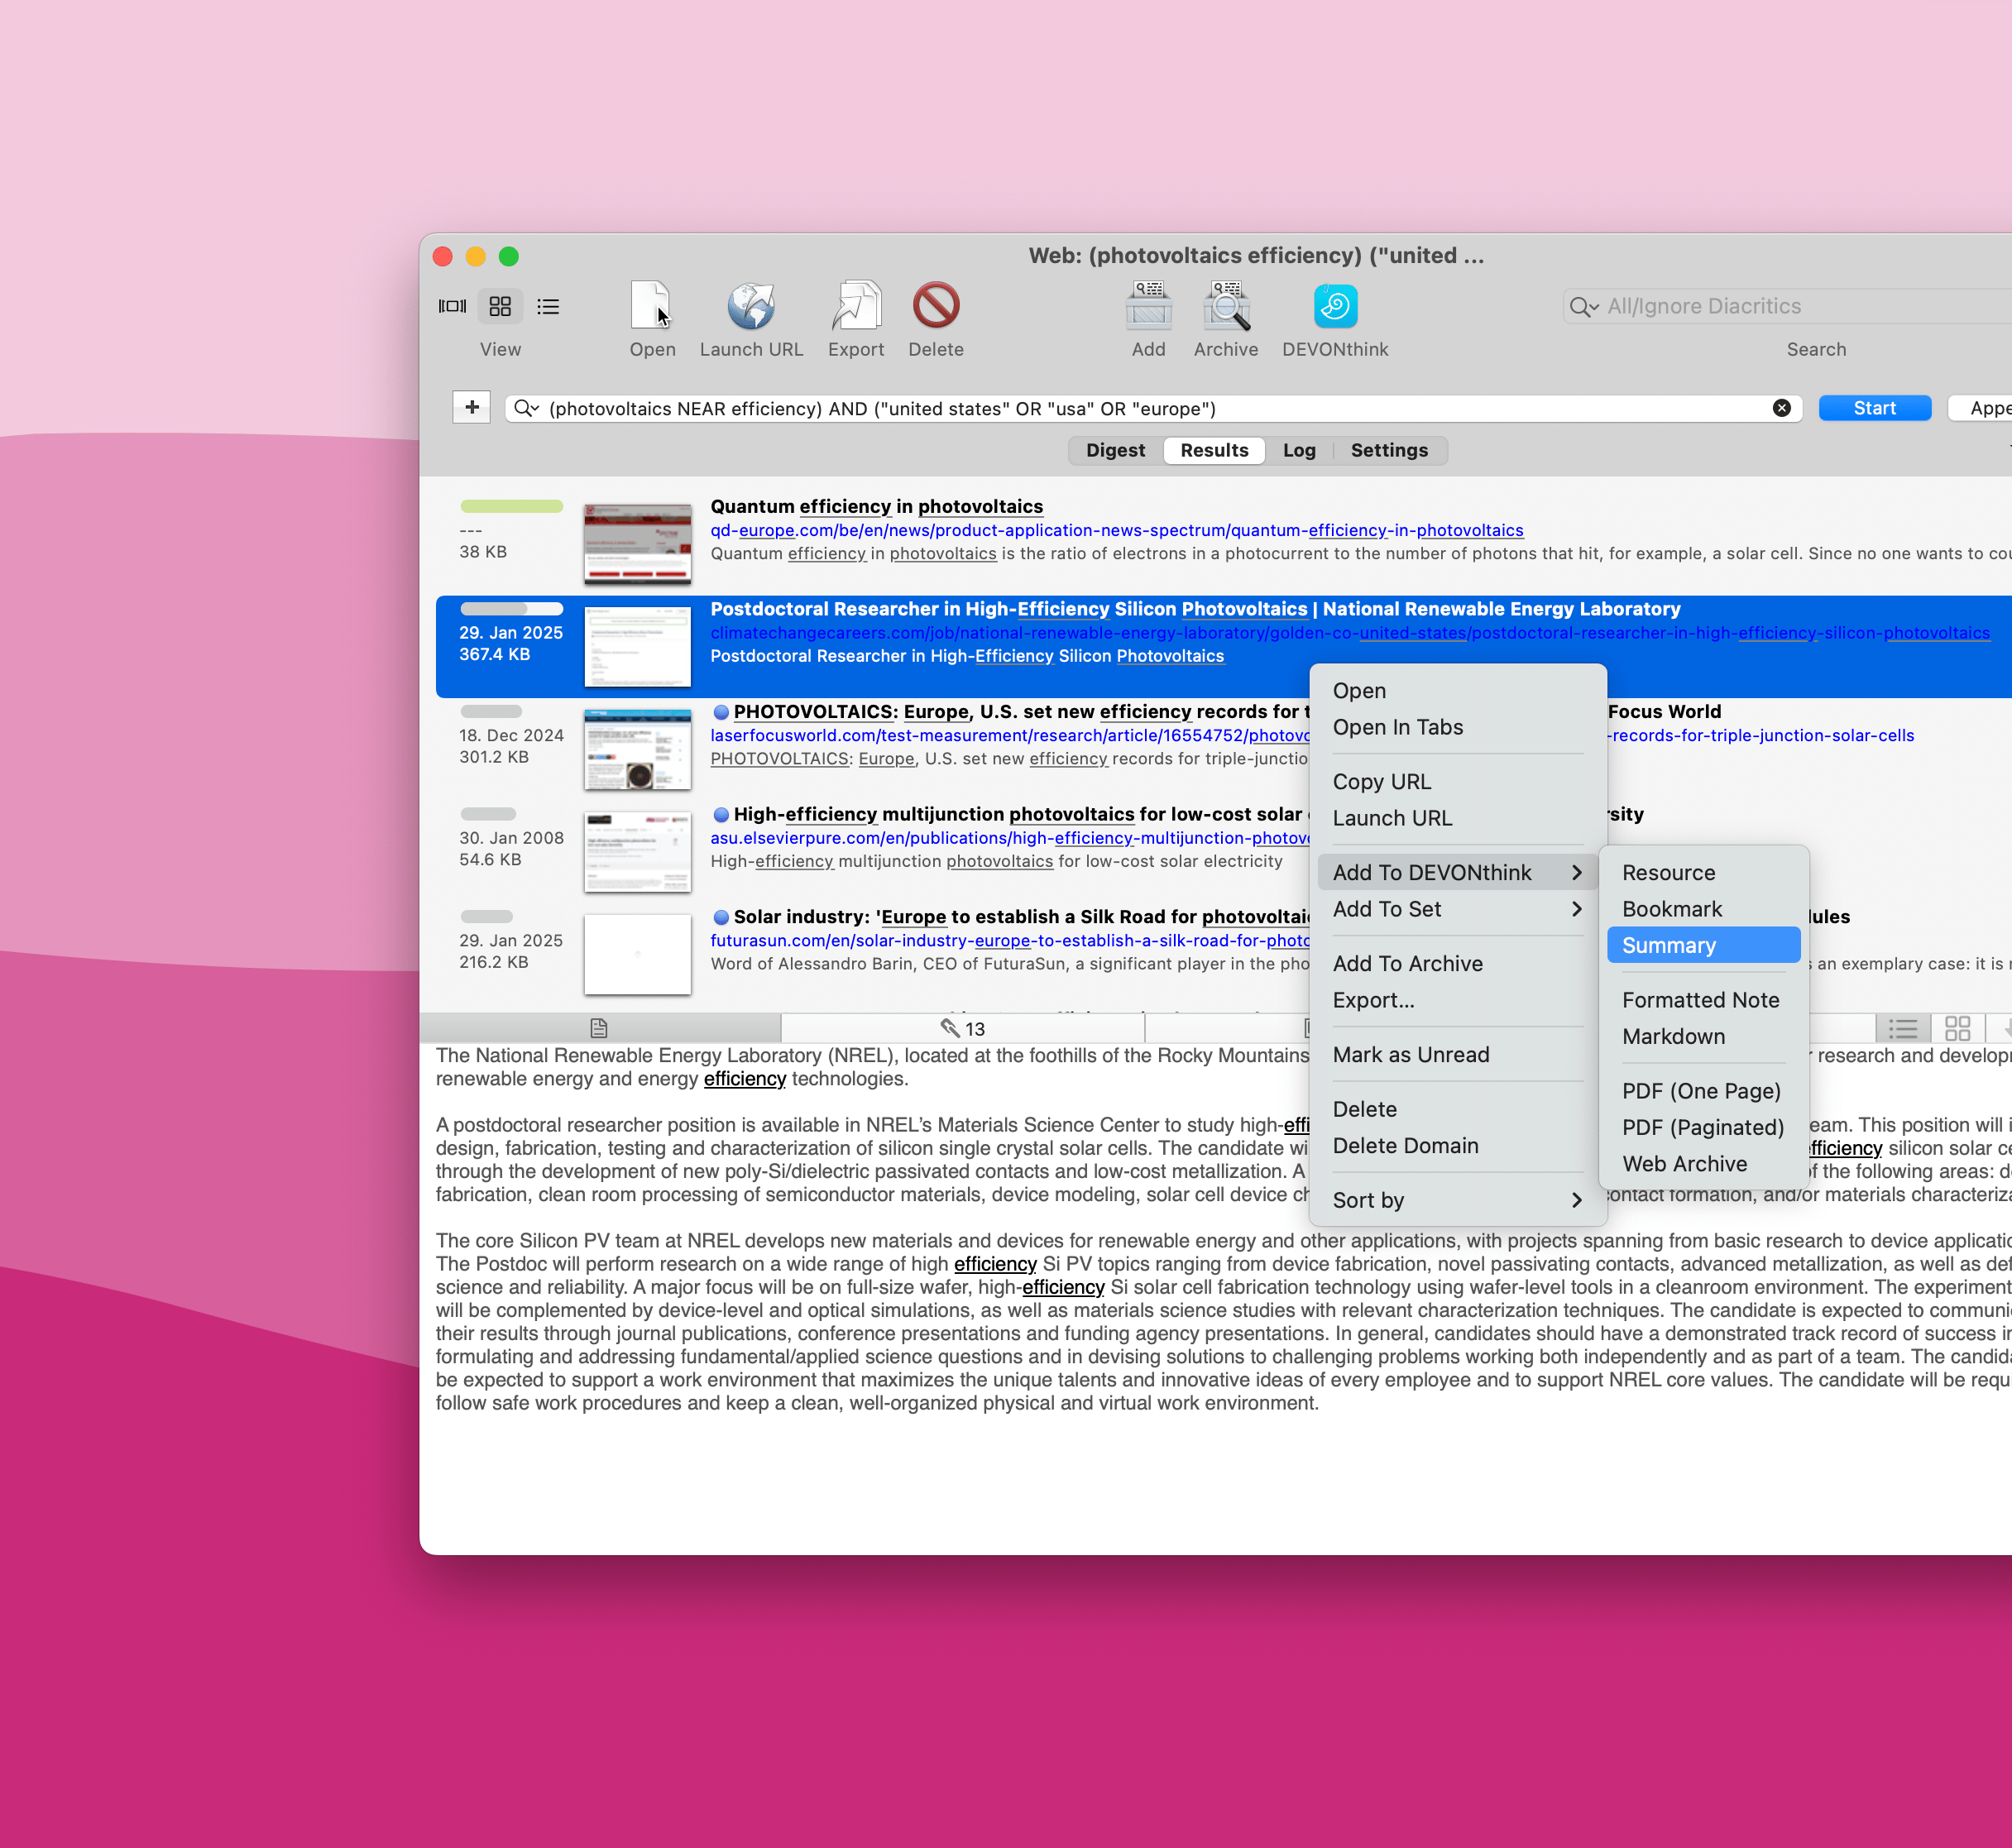Choose Open in the context menu
The height and width of the screenshot is (1848, 2012).
point(1458,691)
